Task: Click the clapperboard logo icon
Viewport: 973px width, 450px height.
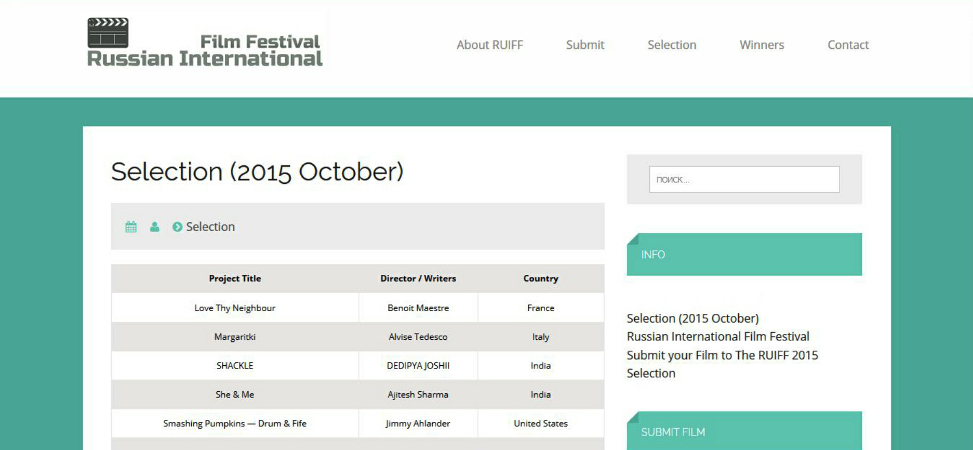Action: (108, 33)
